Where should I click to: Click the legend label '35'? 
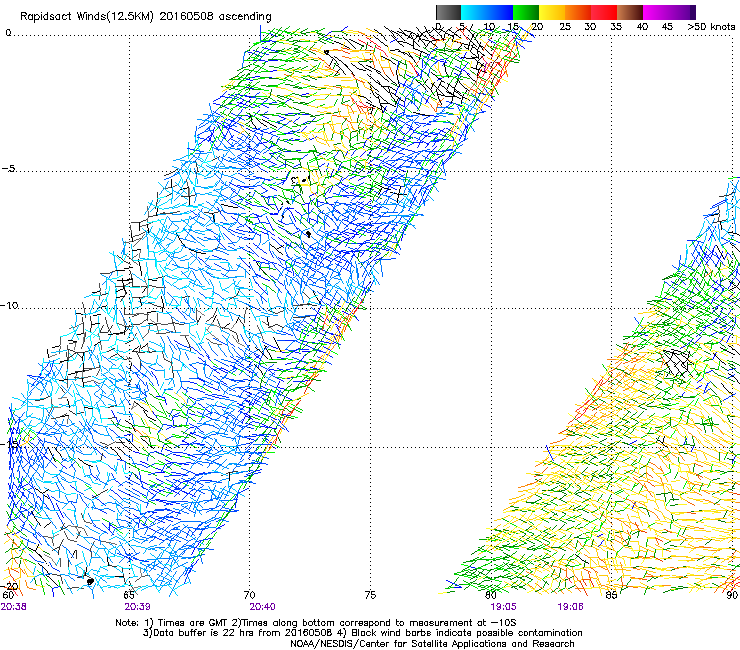(616, 27)
